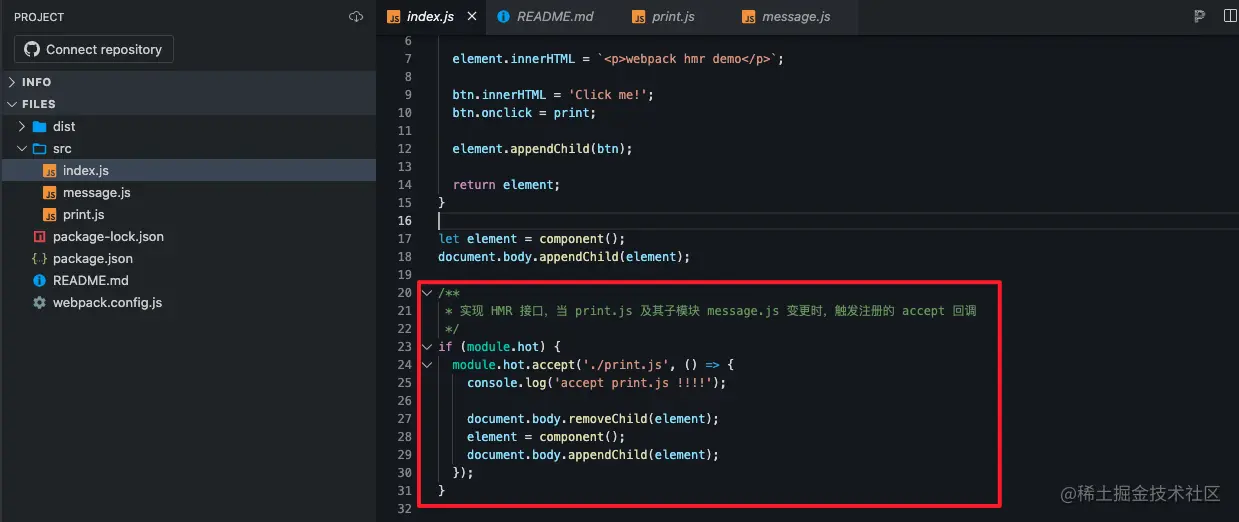This screenshot has width=1239, height=522.
Task: Open package.json in the file tree
Action: click(x=188, y=258)
